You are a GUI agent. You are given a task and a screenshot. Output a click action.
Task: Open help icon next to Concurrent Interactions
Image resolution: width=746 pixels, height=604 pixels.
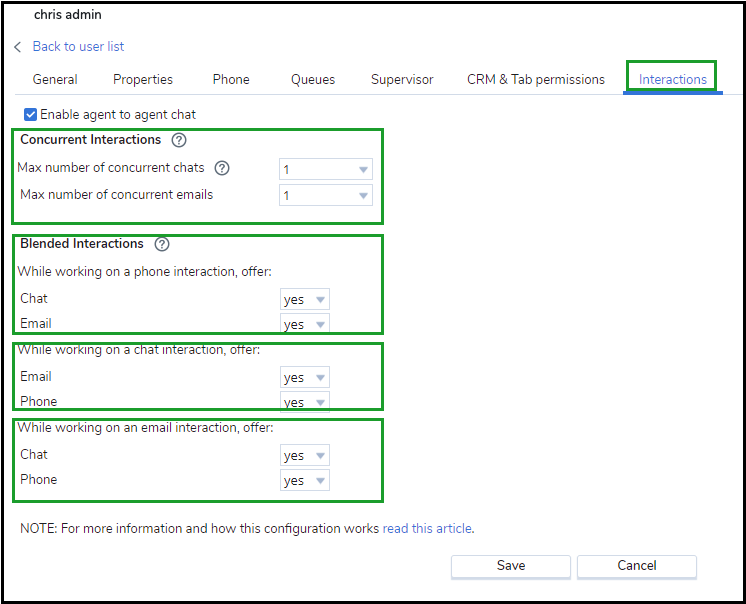tap(179, 140)
